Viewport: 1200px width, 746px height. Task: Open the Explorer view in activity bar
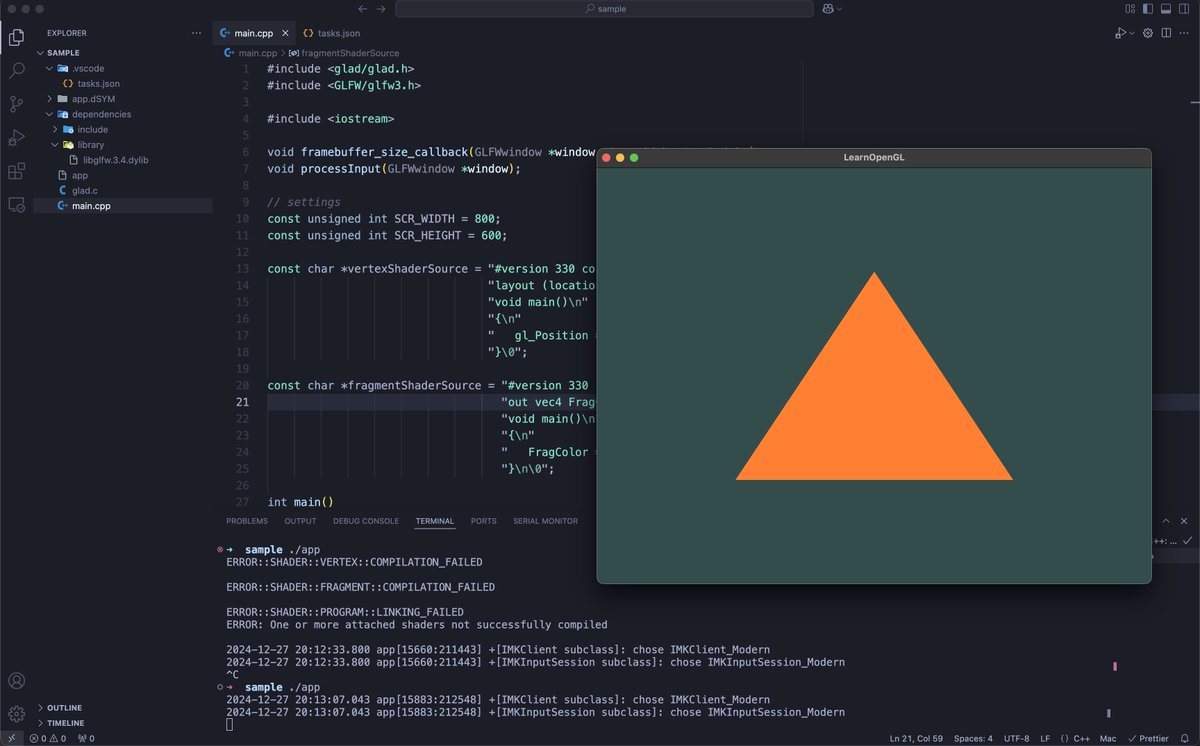(x=16, y=38)
